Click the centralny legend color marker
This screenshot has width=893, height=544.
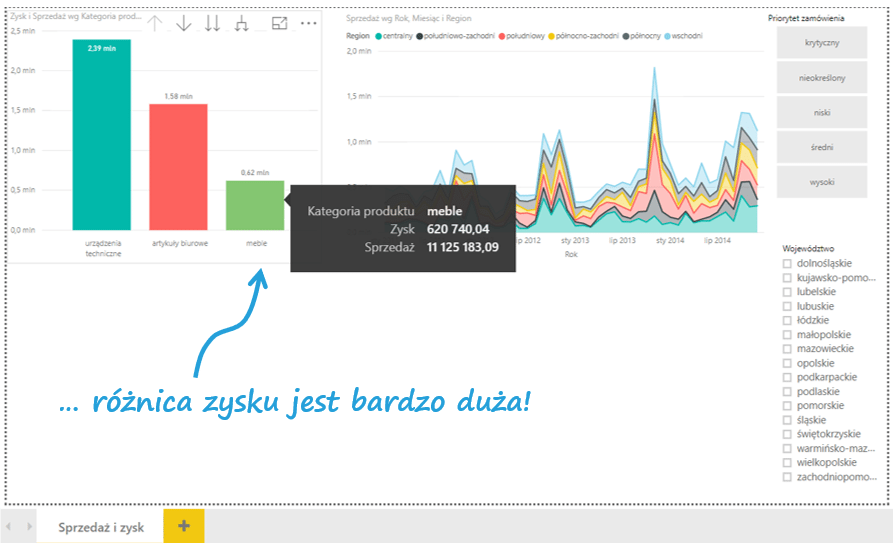tap(380, 36)
